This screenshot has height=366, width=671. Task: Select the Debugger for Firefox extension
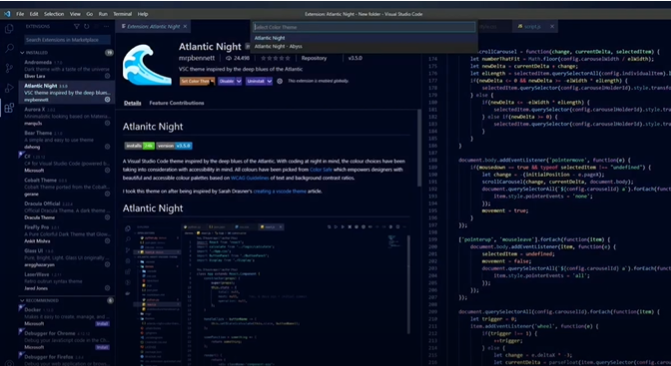click(x=67, y=359)
